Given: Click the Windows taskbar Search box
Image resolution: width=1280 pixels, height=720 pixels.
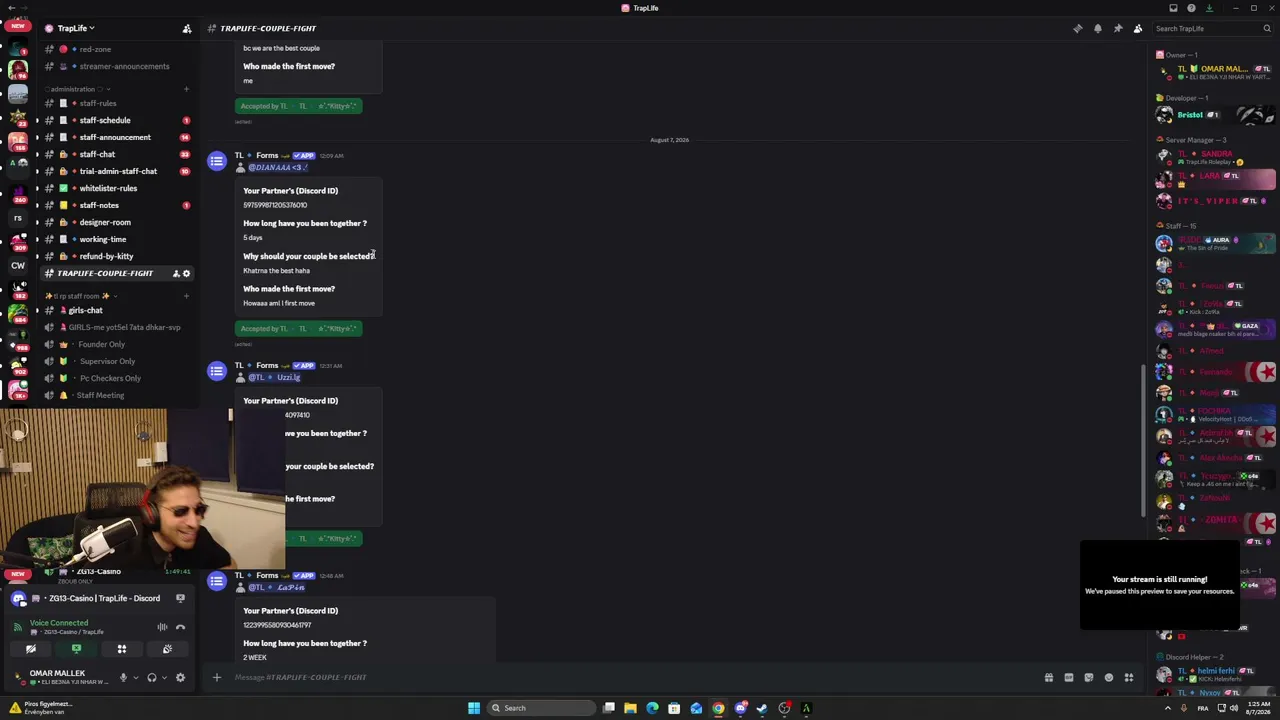Looking at the screenshot, I should click(540, 708).
